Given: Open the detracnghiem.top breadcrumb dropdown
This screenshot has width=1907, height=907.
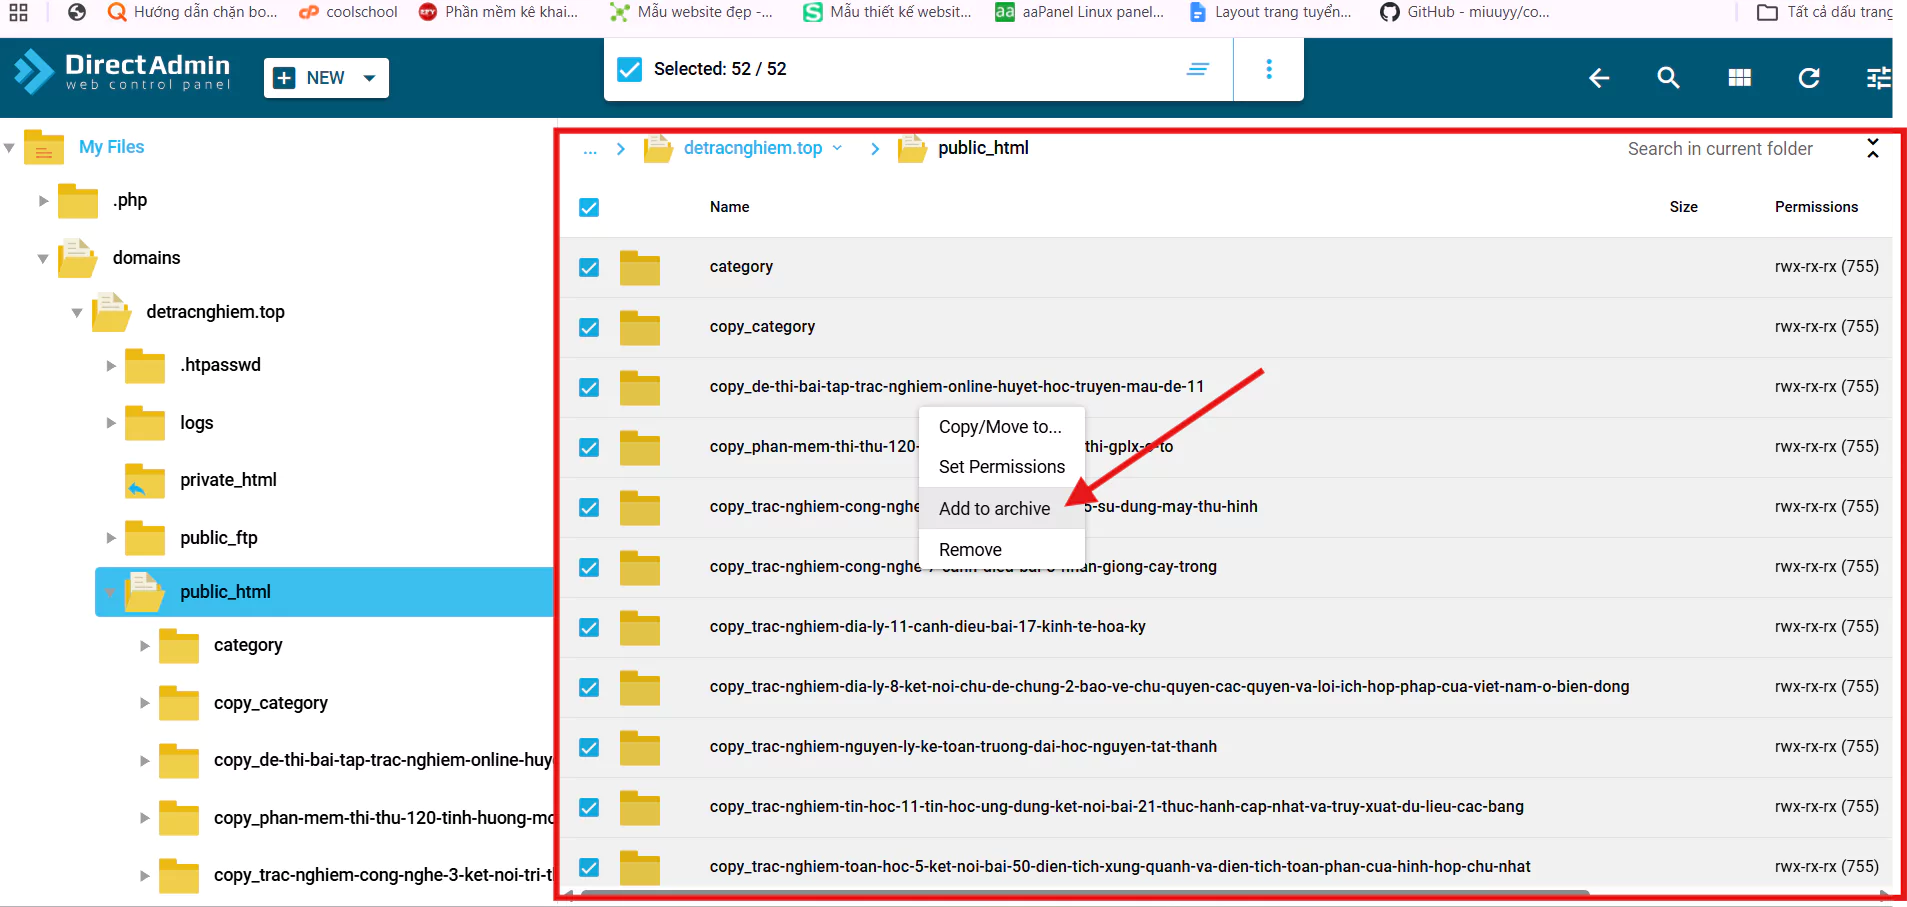Looking at the screenshot, I should point(837,148).
